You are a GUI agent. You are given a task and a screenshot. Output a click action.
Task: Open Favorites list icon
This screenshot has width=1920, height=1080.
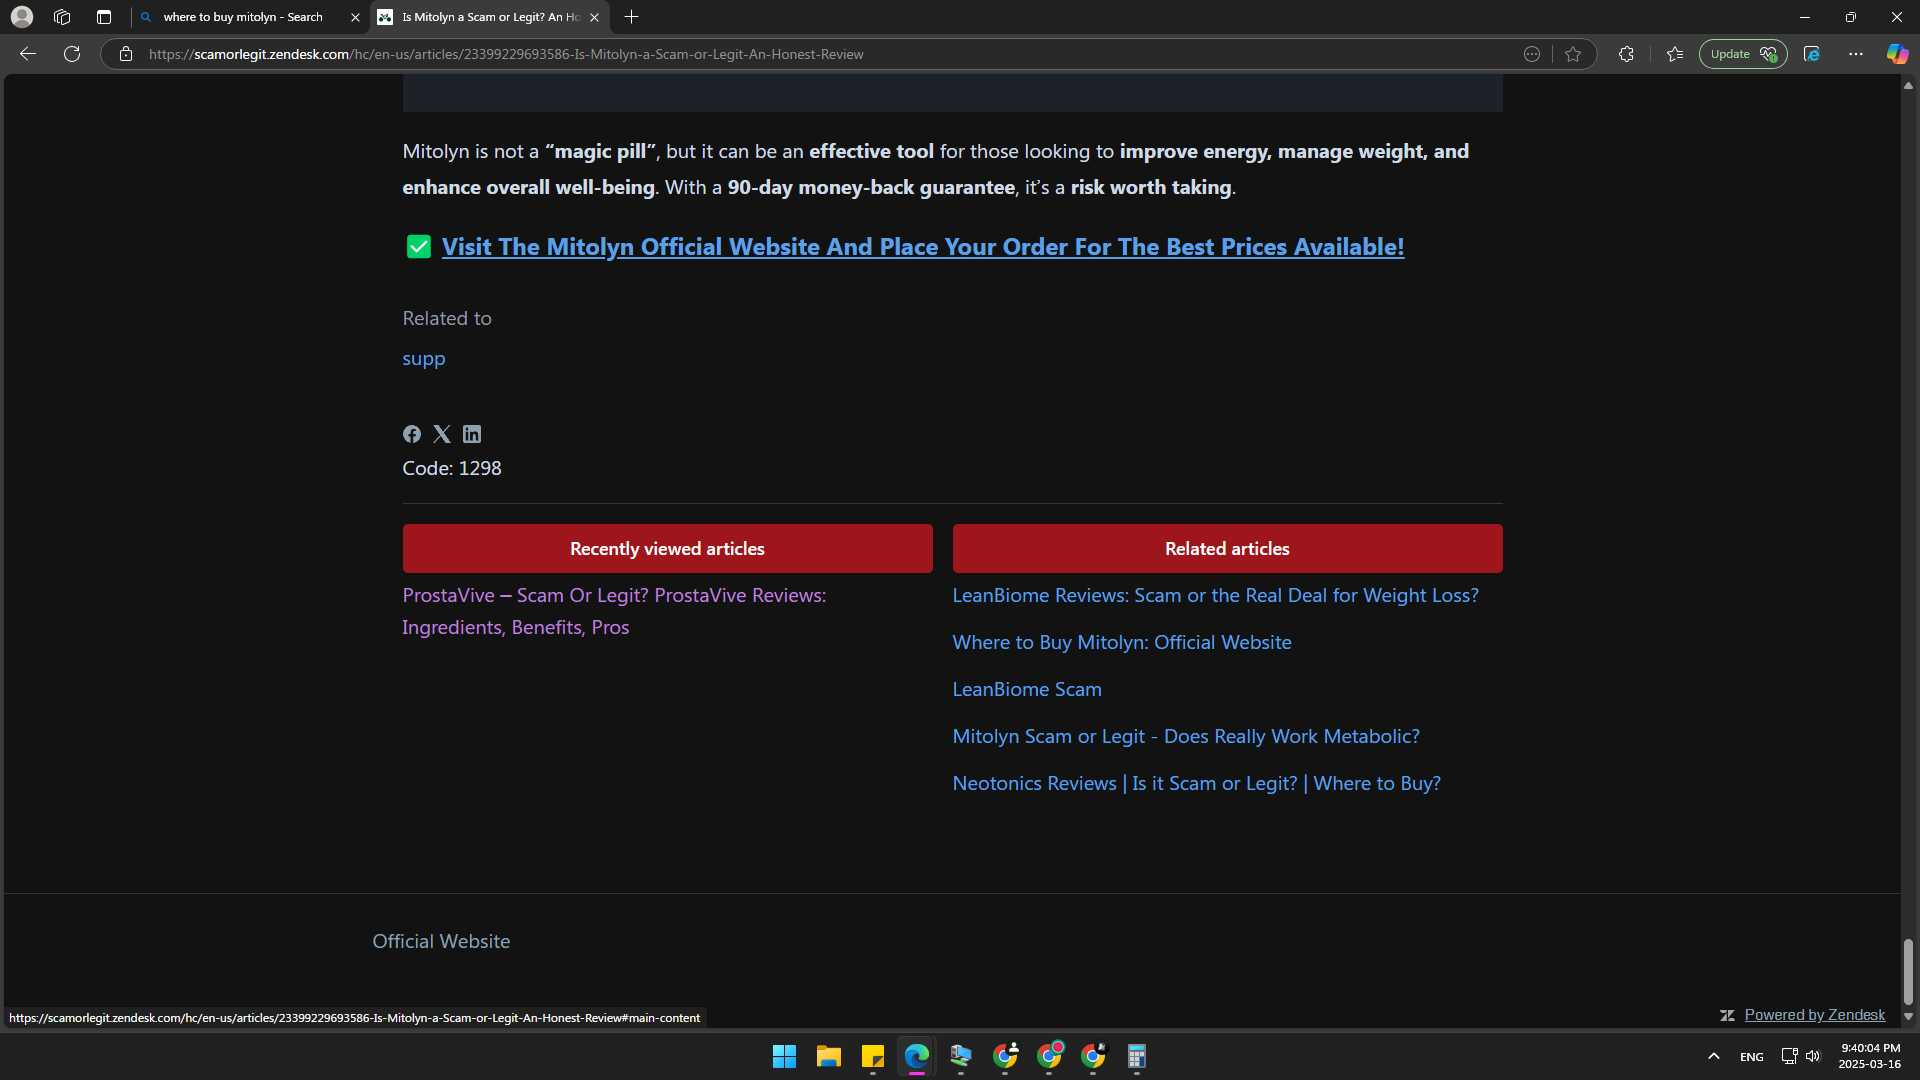pyautogui.click(x=1675, y=54)
